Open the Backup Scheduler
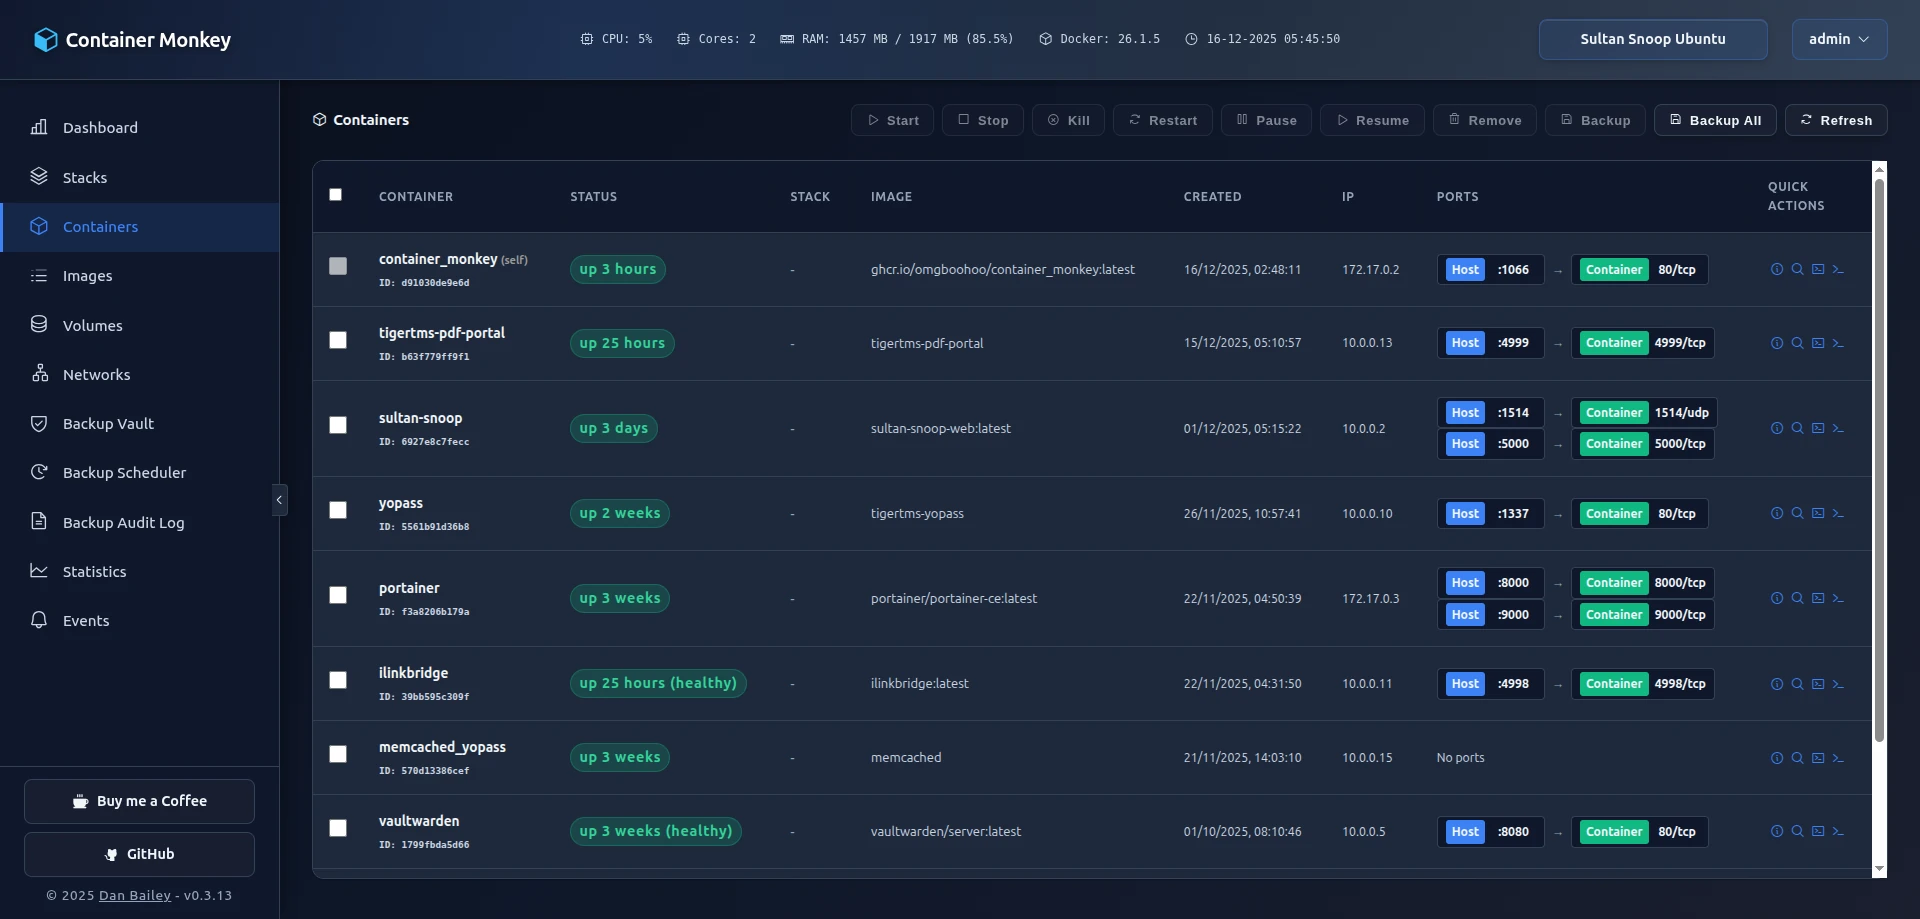The width and height of the screenshot is (1920, 919). point(125,472)
